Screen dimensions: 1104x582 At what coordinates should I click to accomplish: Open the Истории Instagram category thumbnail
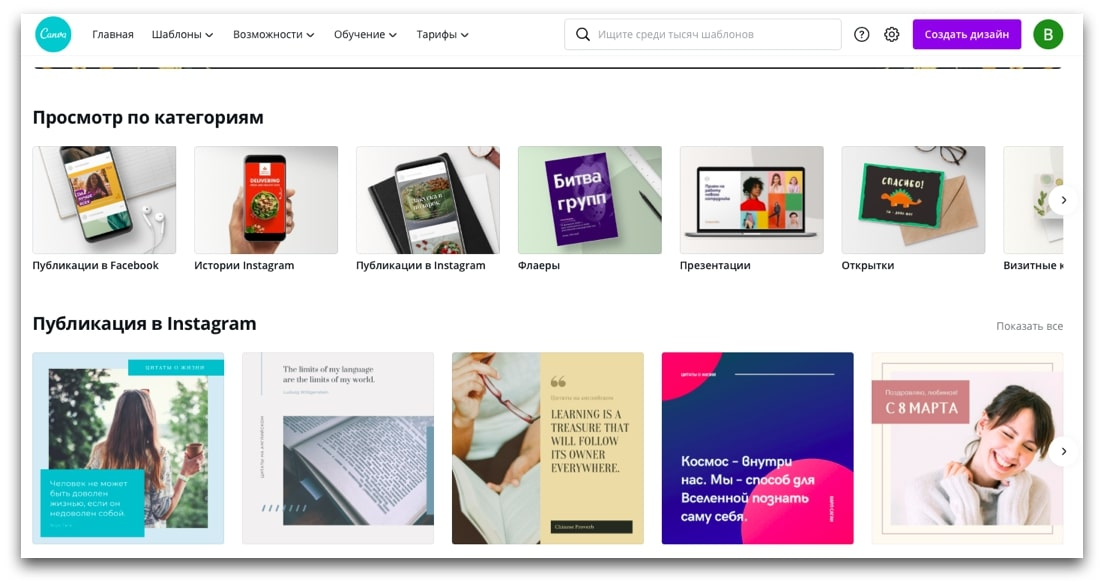[x=266, y=200]
